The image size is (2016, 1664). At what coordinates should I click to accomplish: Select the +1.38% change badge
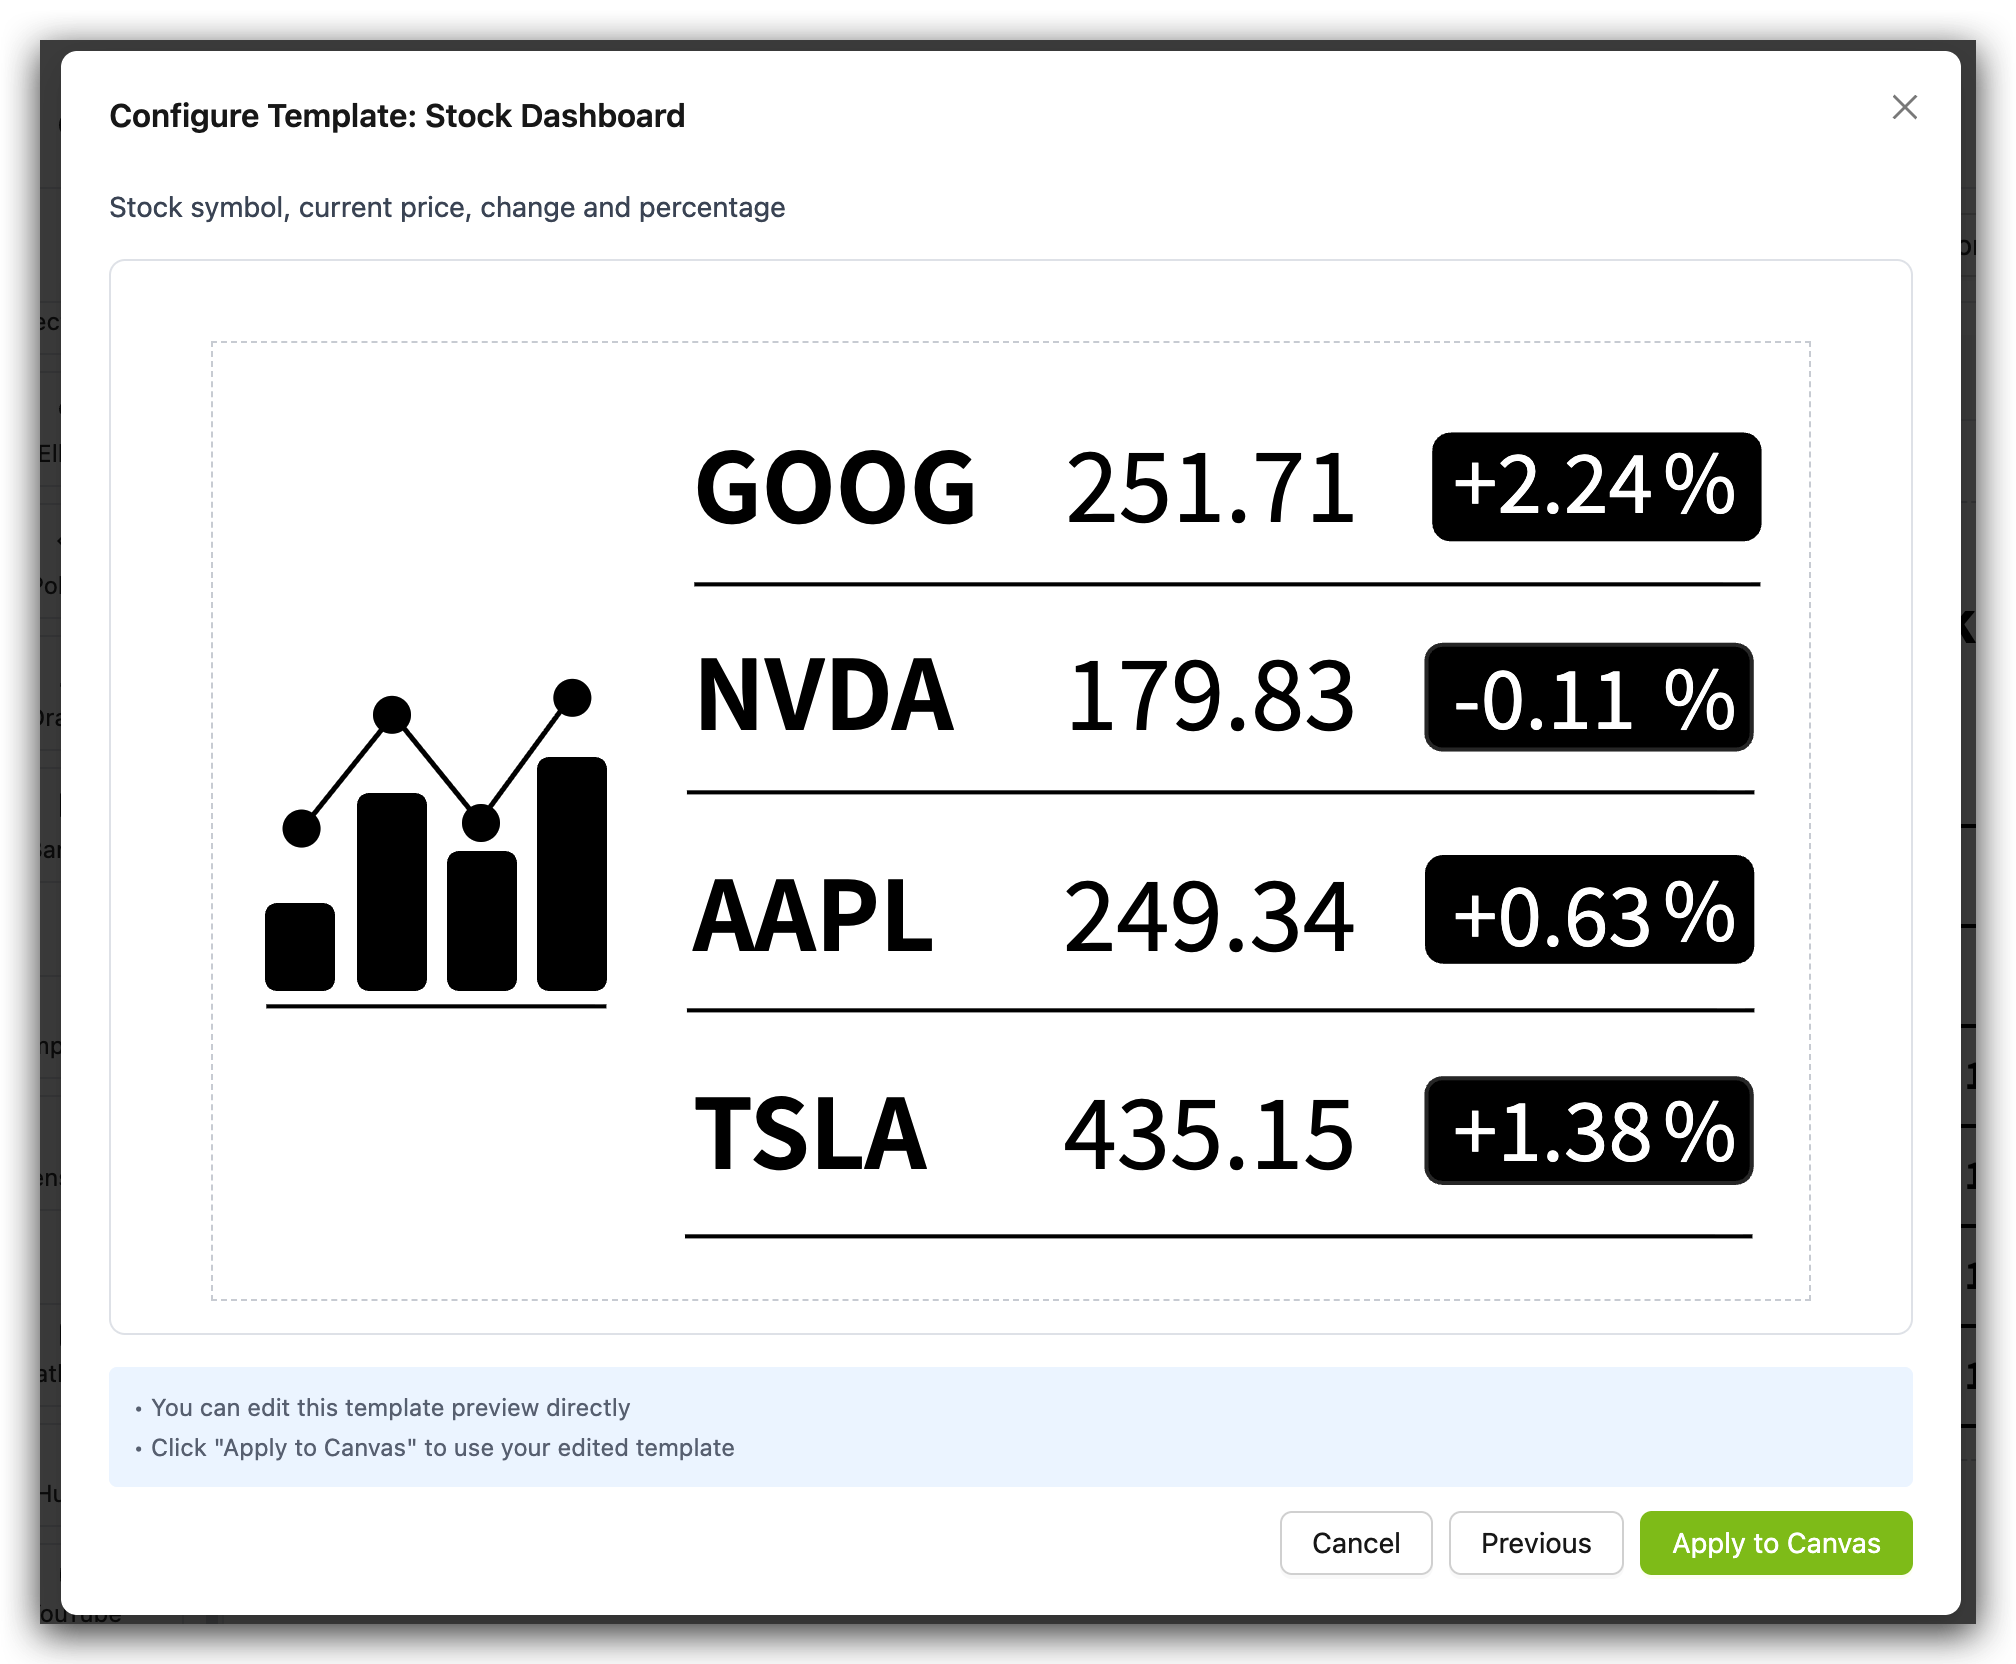point(1589,1131)
